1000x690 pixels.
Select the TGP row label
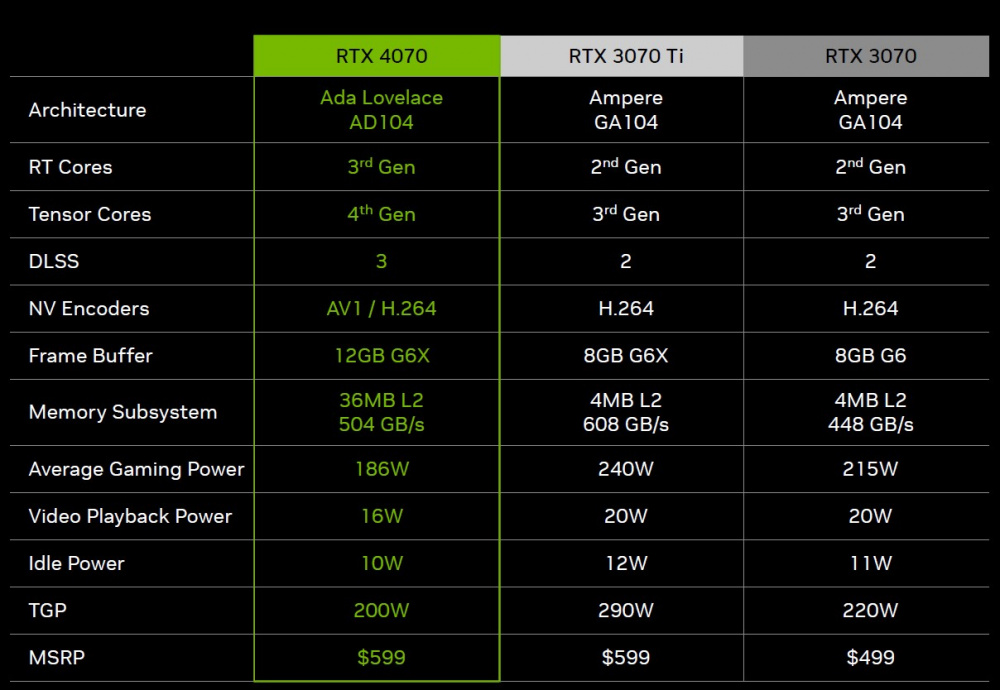coord(47,611)
